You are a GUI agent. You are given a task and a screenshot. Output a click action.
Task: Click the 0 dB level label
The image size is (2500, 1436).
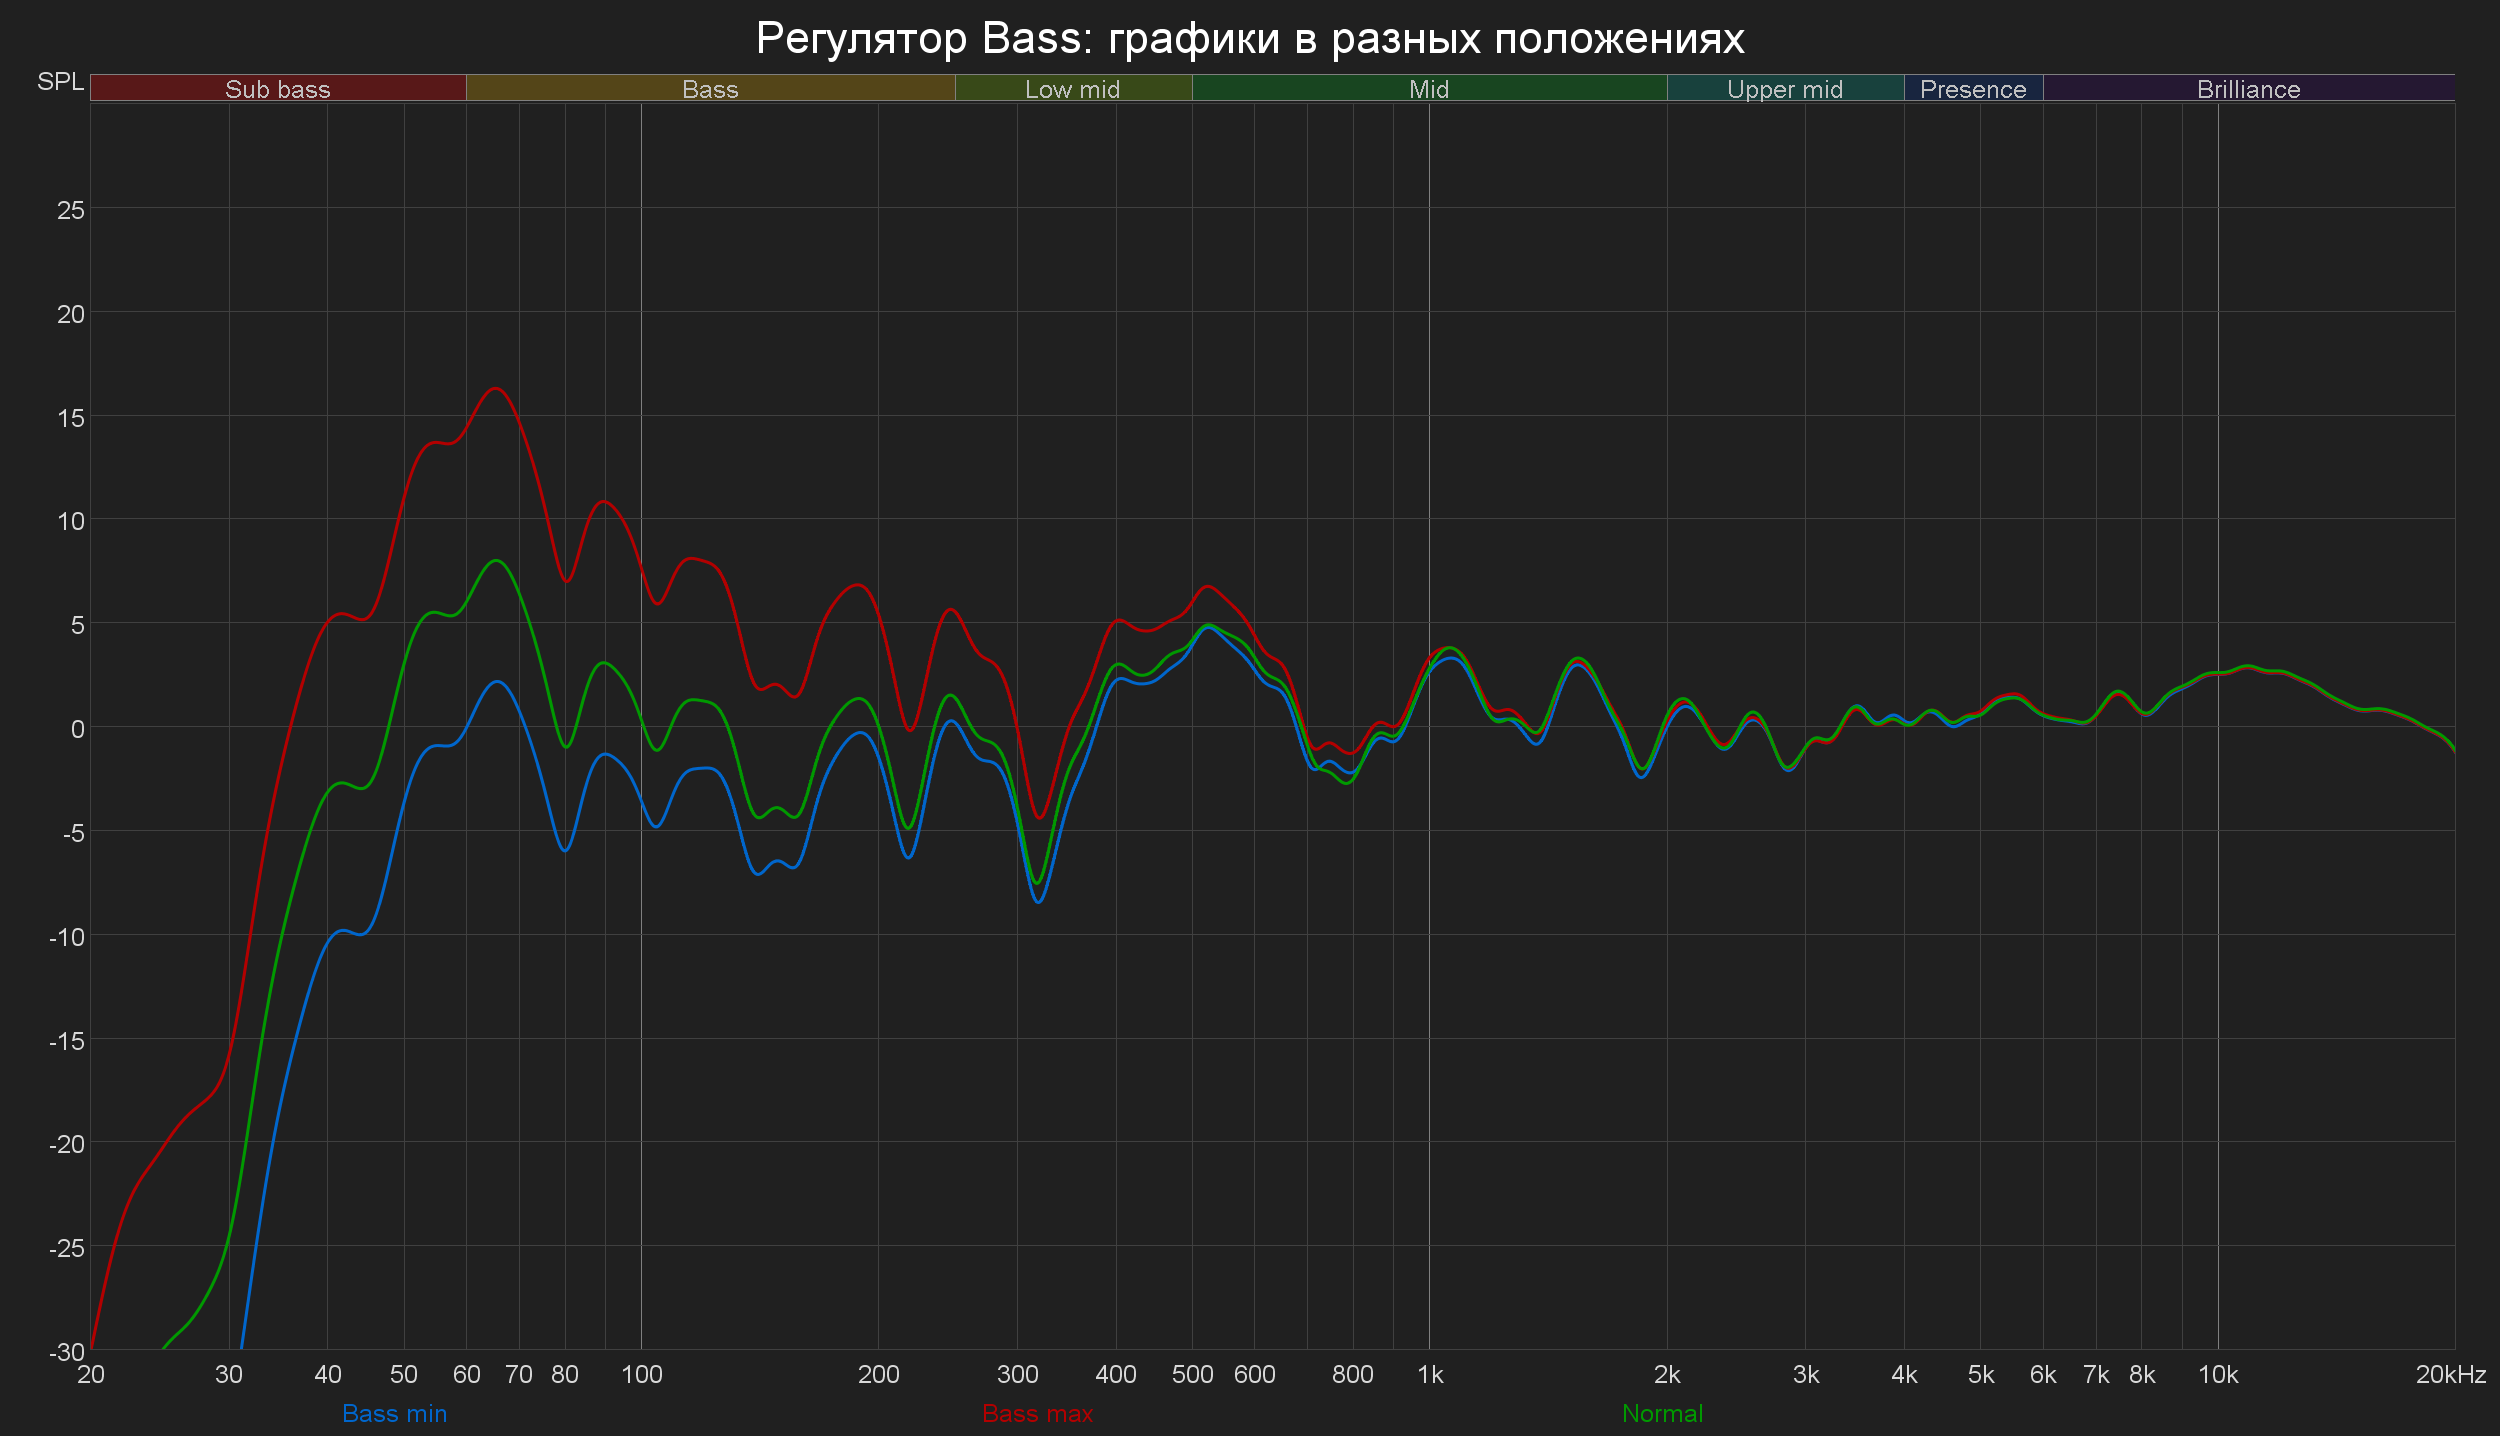pyautogui.click(x=77, y=729)
